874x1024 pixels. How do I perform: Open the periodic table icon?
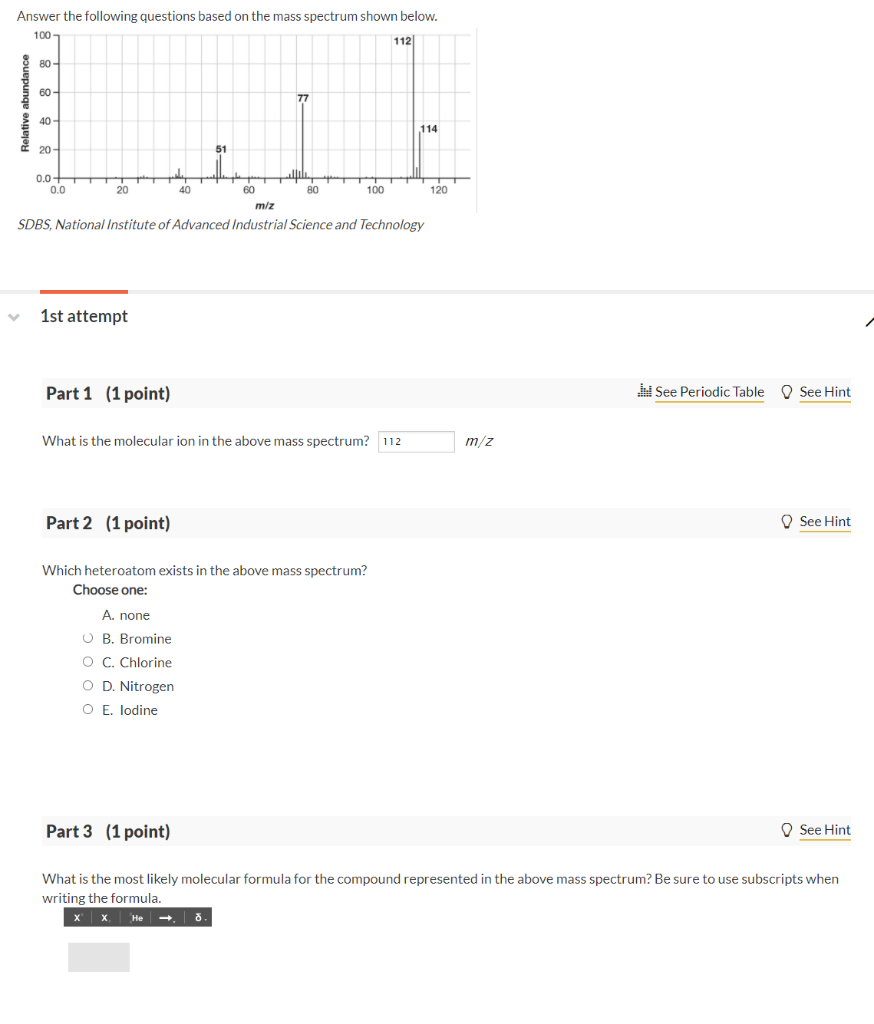645,391
